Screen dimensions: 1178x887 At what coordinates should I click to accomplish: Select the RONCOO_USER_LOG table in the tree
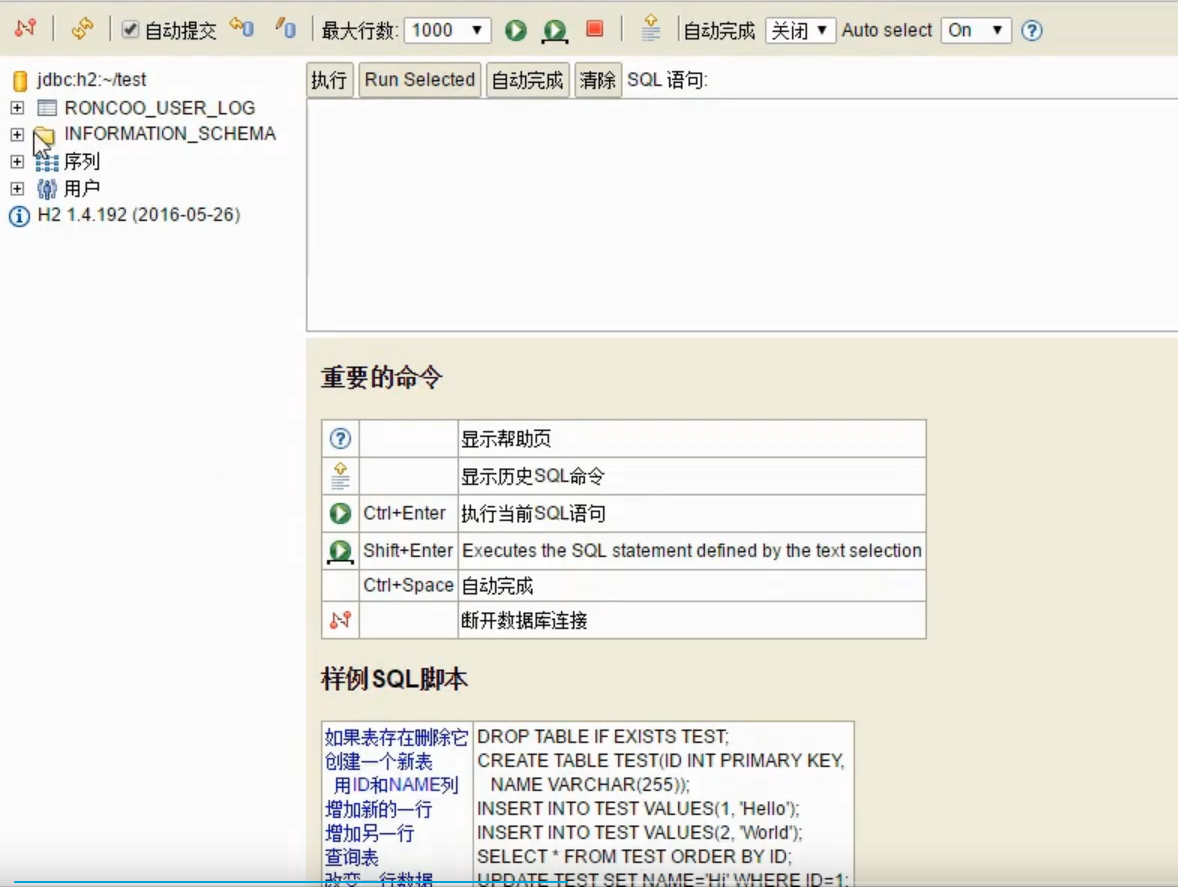point(159,108)
